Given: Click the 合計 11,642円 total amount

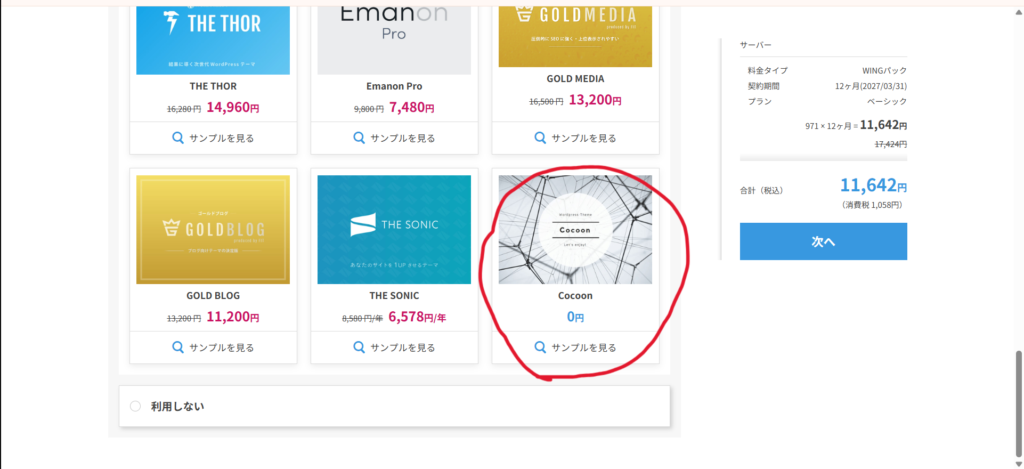Looking at the screenshot, I should (x=874, y=185).
